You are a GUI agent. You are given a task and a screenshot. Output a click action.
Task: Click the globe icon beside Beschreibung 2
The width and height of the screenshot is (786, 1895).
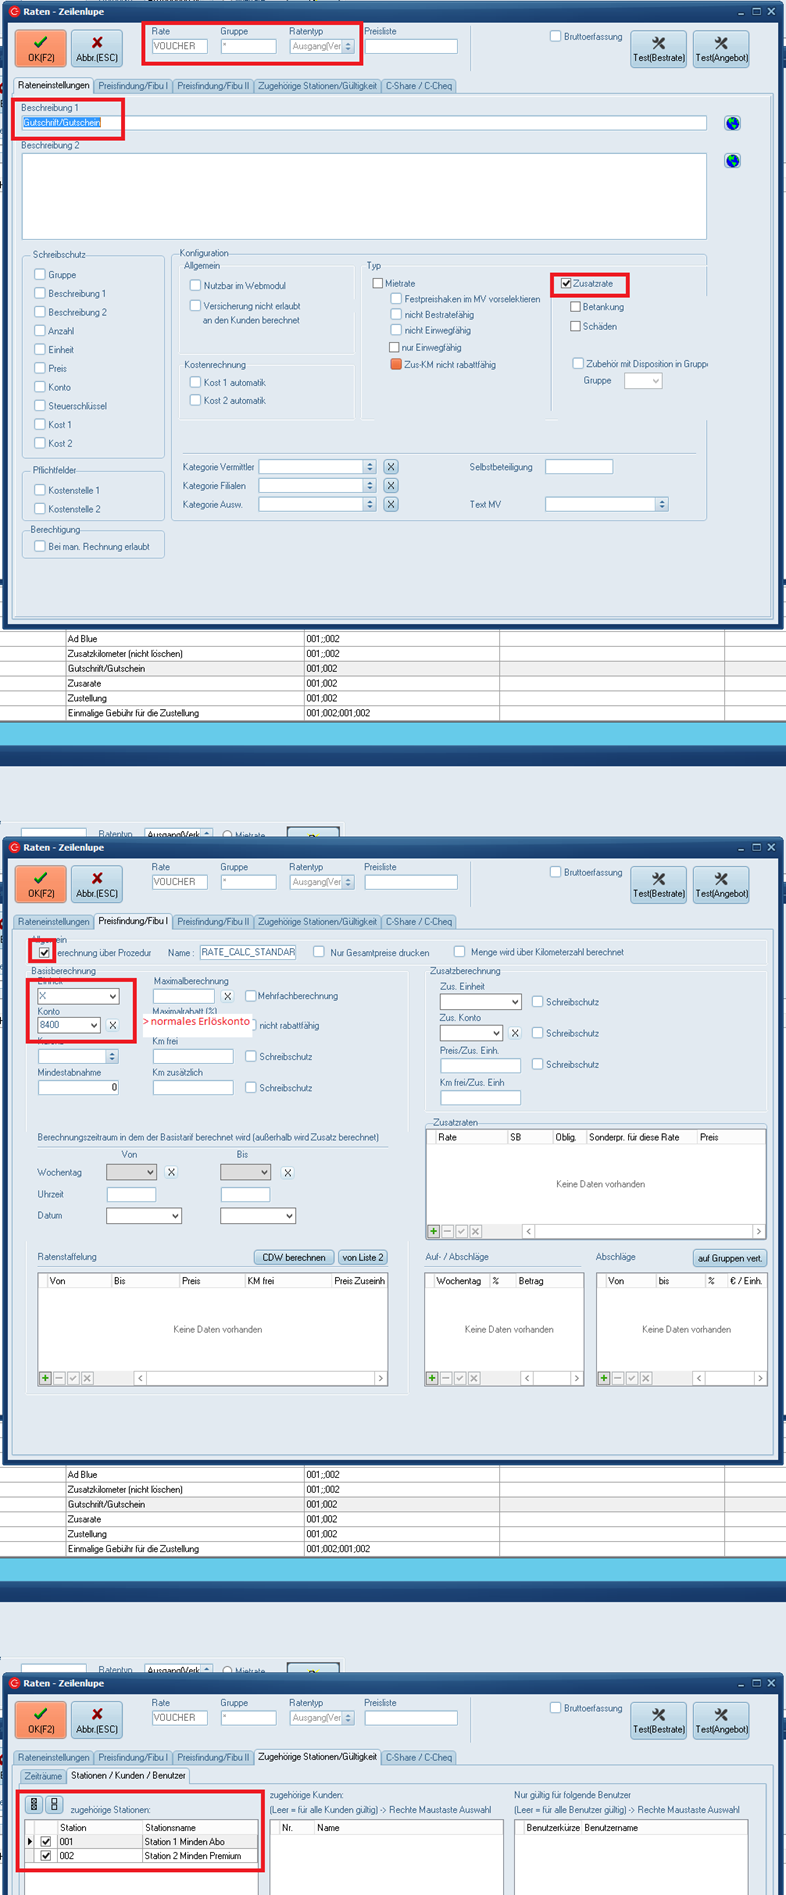(732, 161)
